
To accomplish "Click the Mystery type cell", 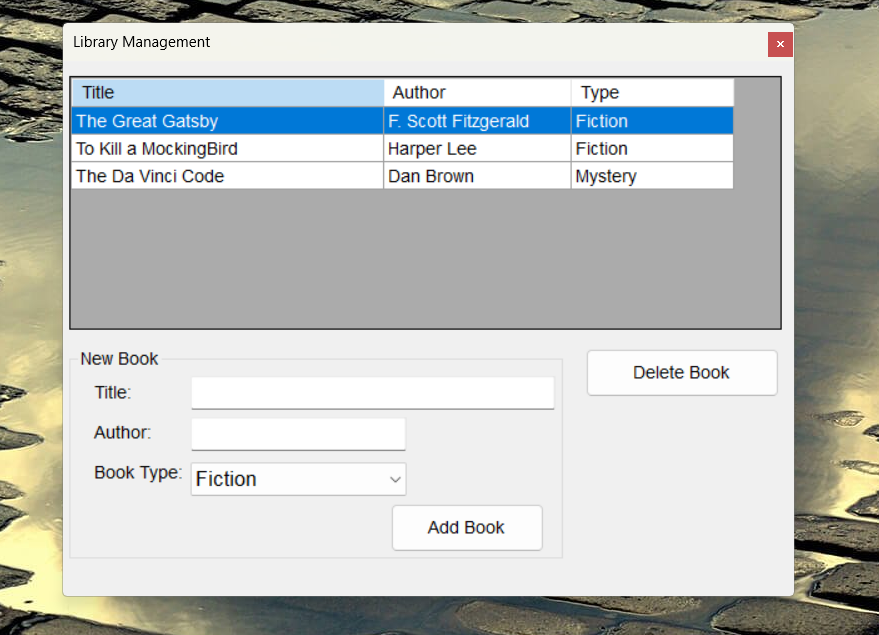I will tap(652, 176).
